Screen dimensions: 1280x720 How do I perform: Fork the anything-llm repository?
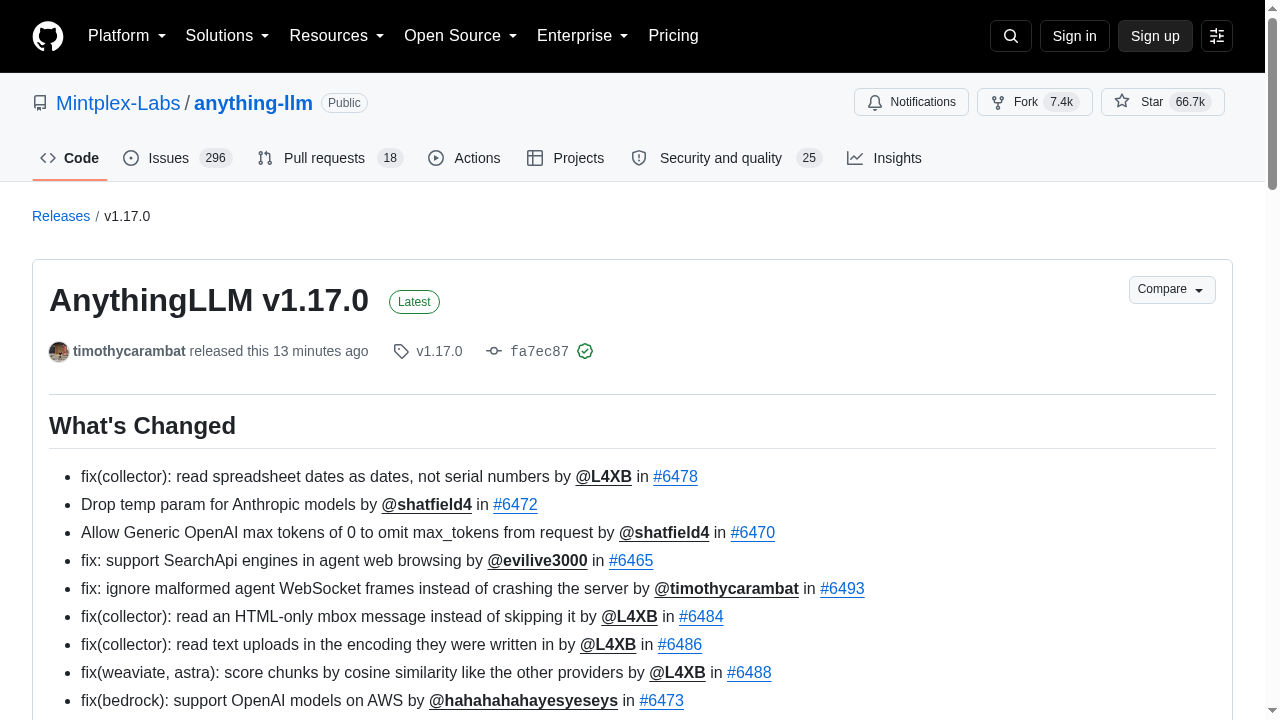pyautogui.click(x=1035, y=102)
